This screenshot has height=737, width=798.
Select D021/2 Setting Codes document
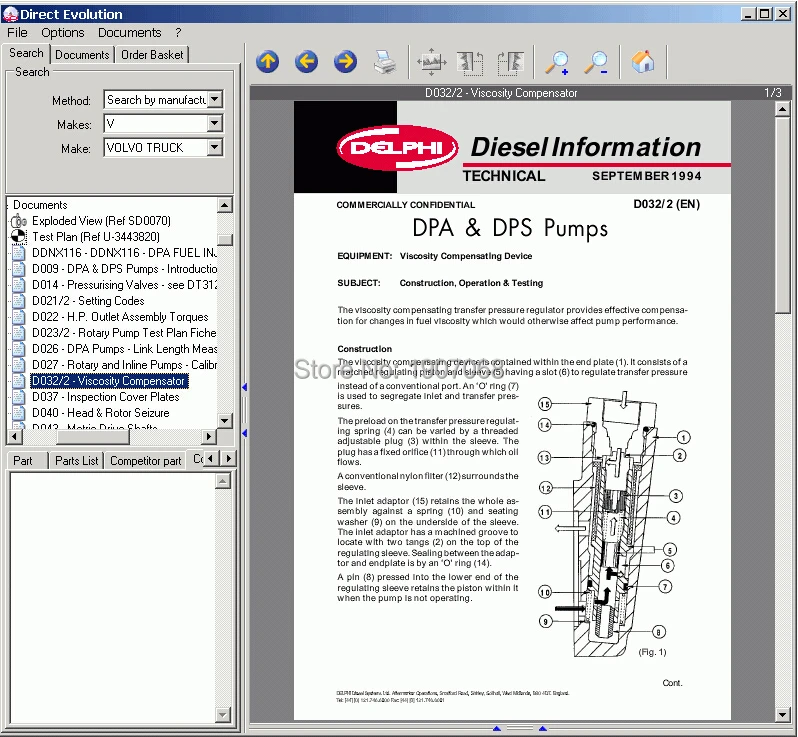[88, 301]
